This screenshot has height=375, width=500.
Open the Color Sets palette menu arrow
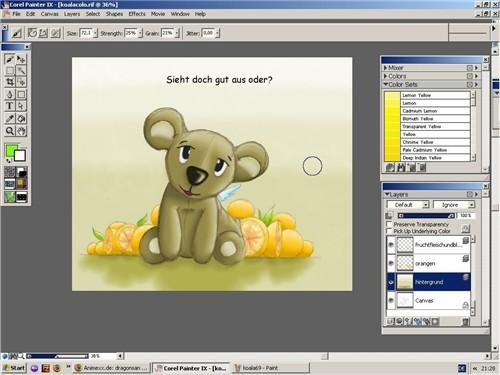click(x=476, y=84)
